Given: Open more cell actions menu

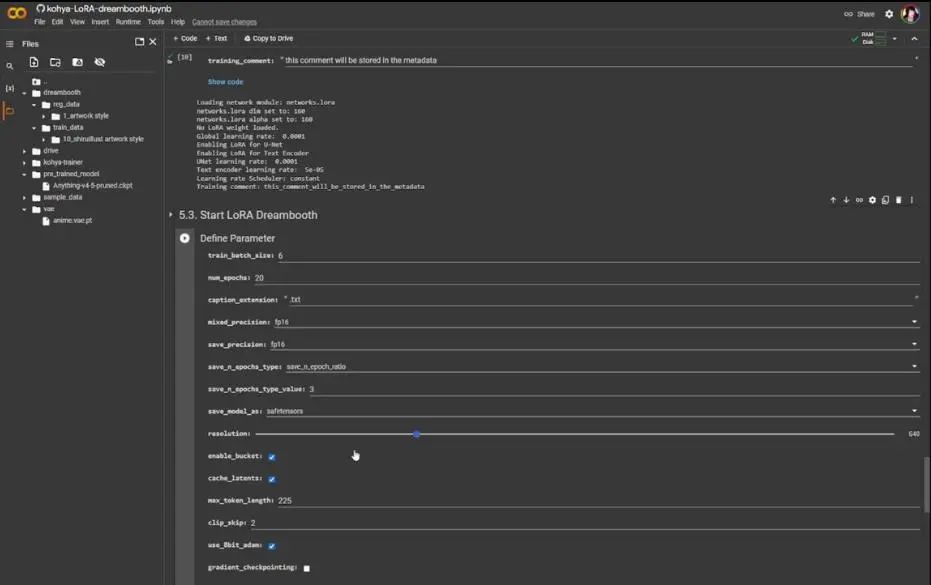Looking at the screenshot, I should pyautogui.click(x=911, y=200).
